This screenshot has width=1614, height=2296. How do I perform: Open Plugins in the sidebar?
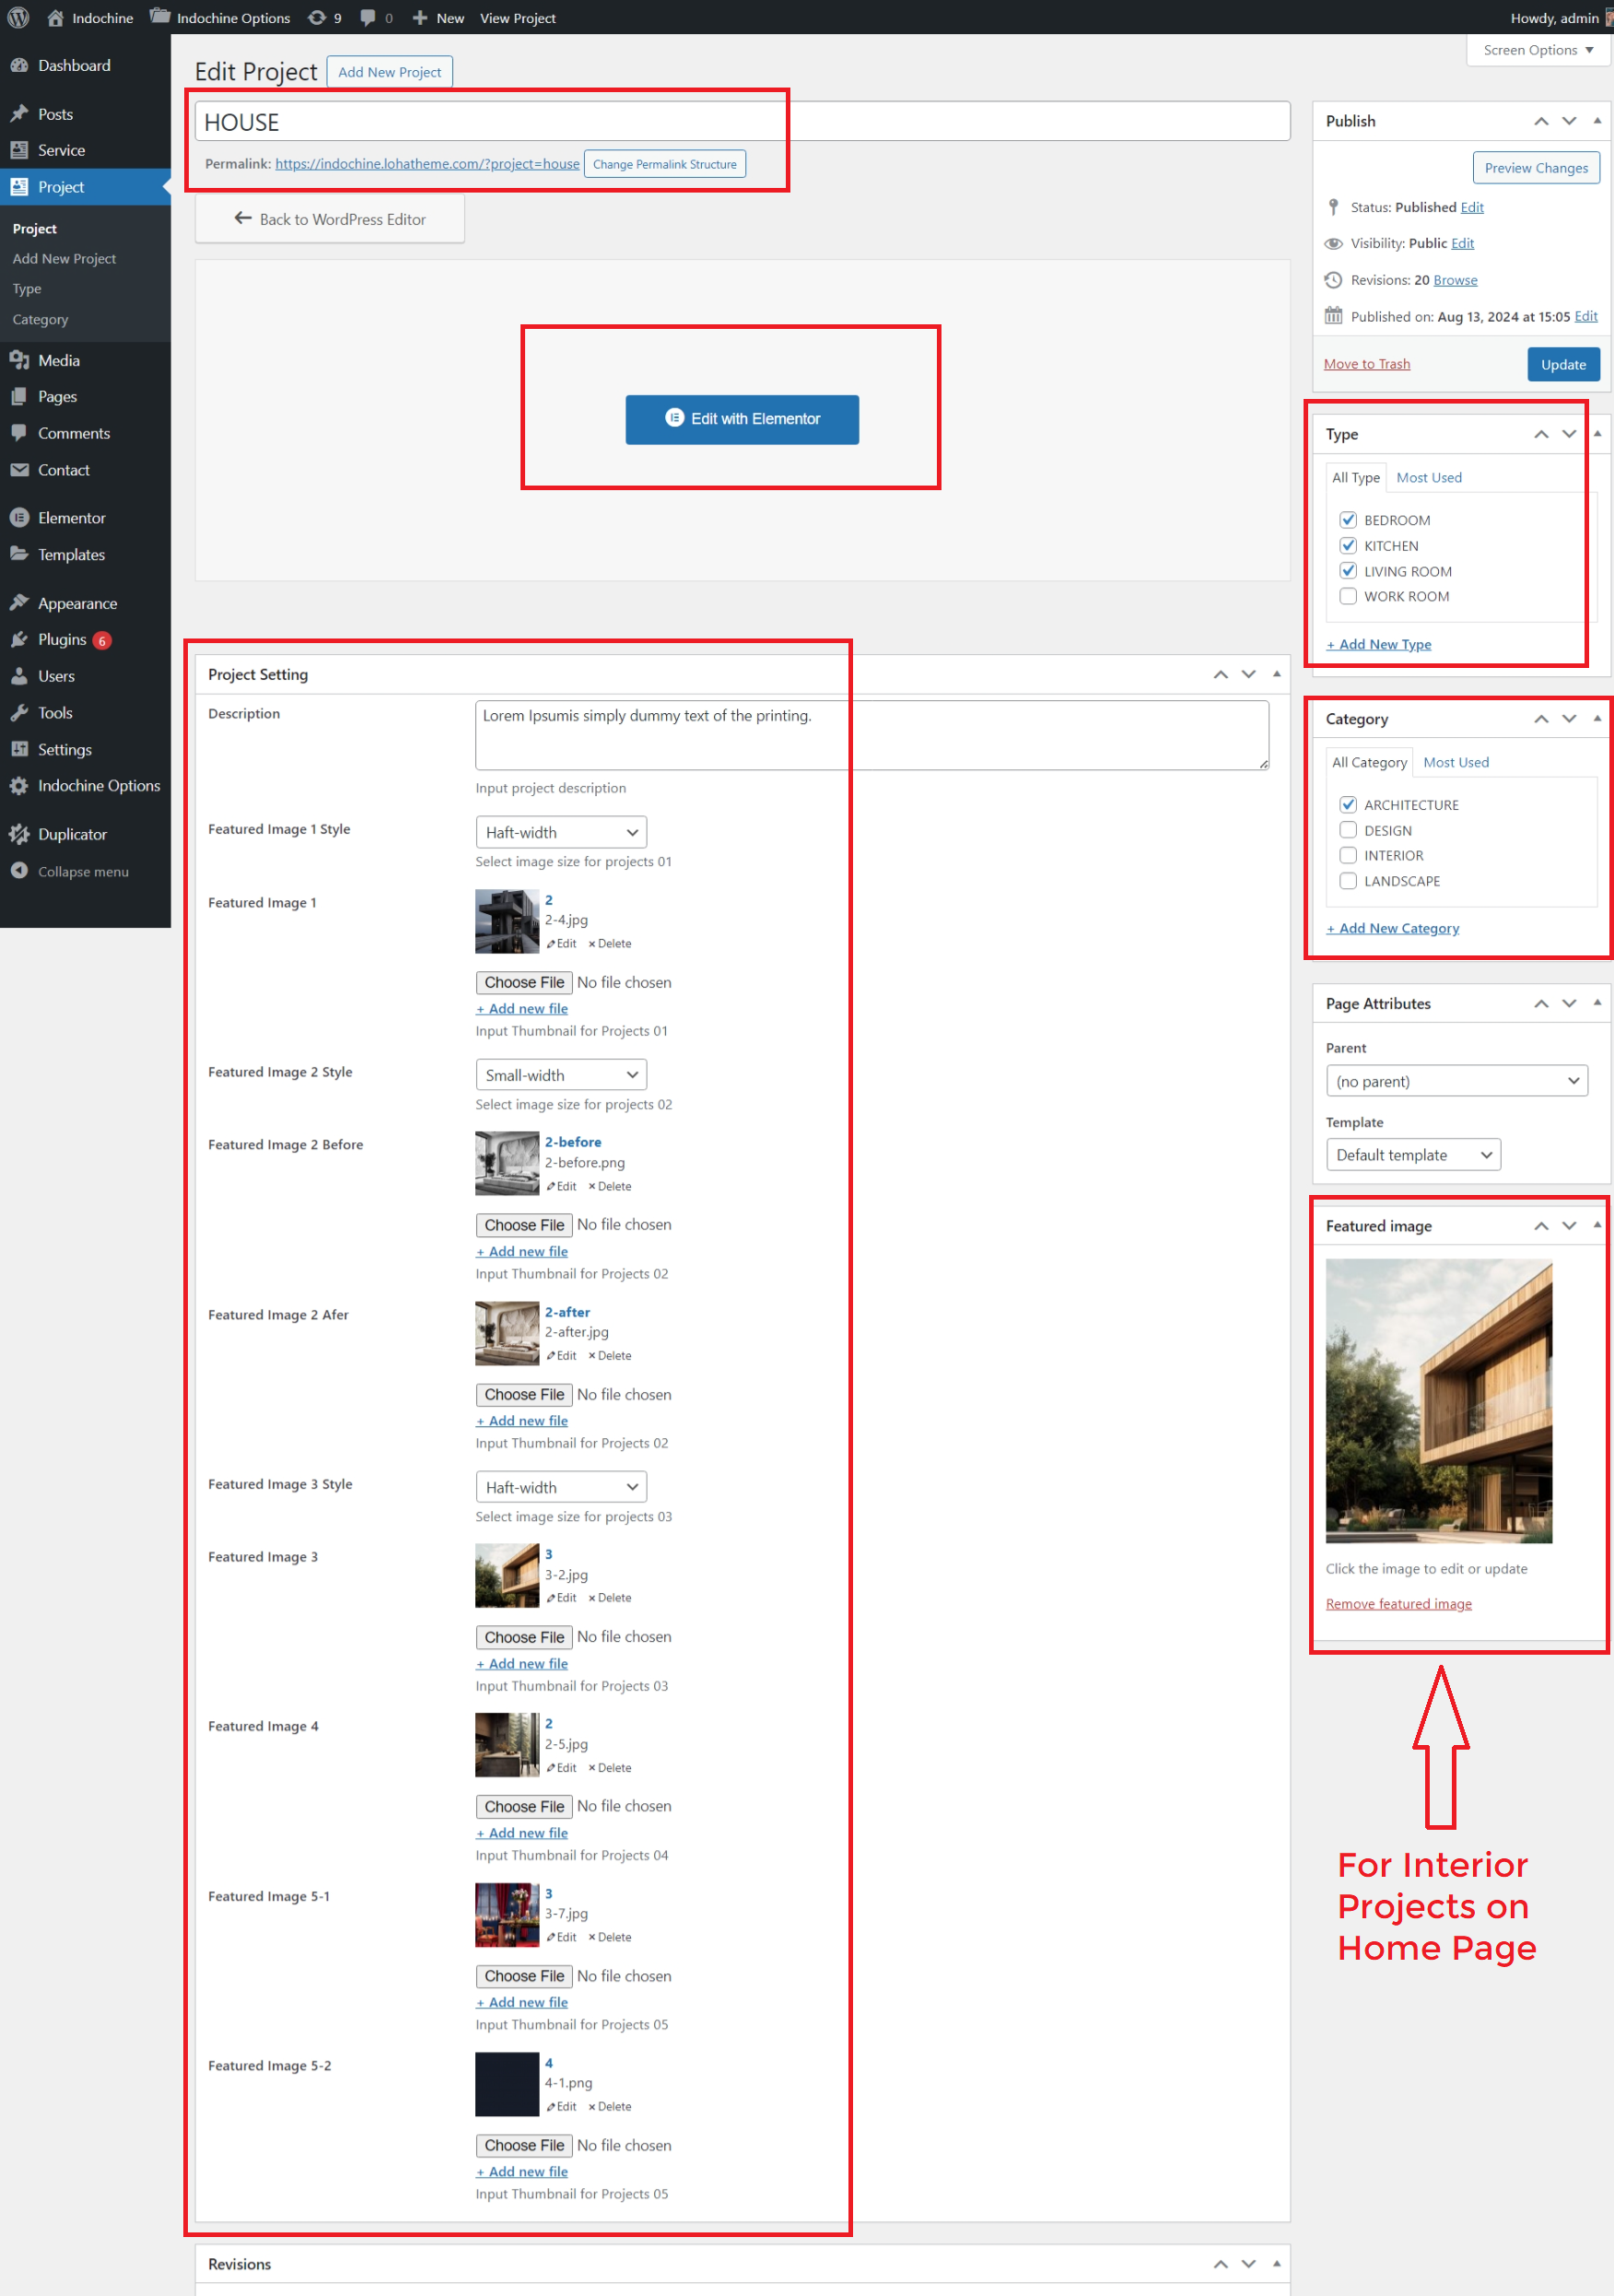[x=62, y=639]
